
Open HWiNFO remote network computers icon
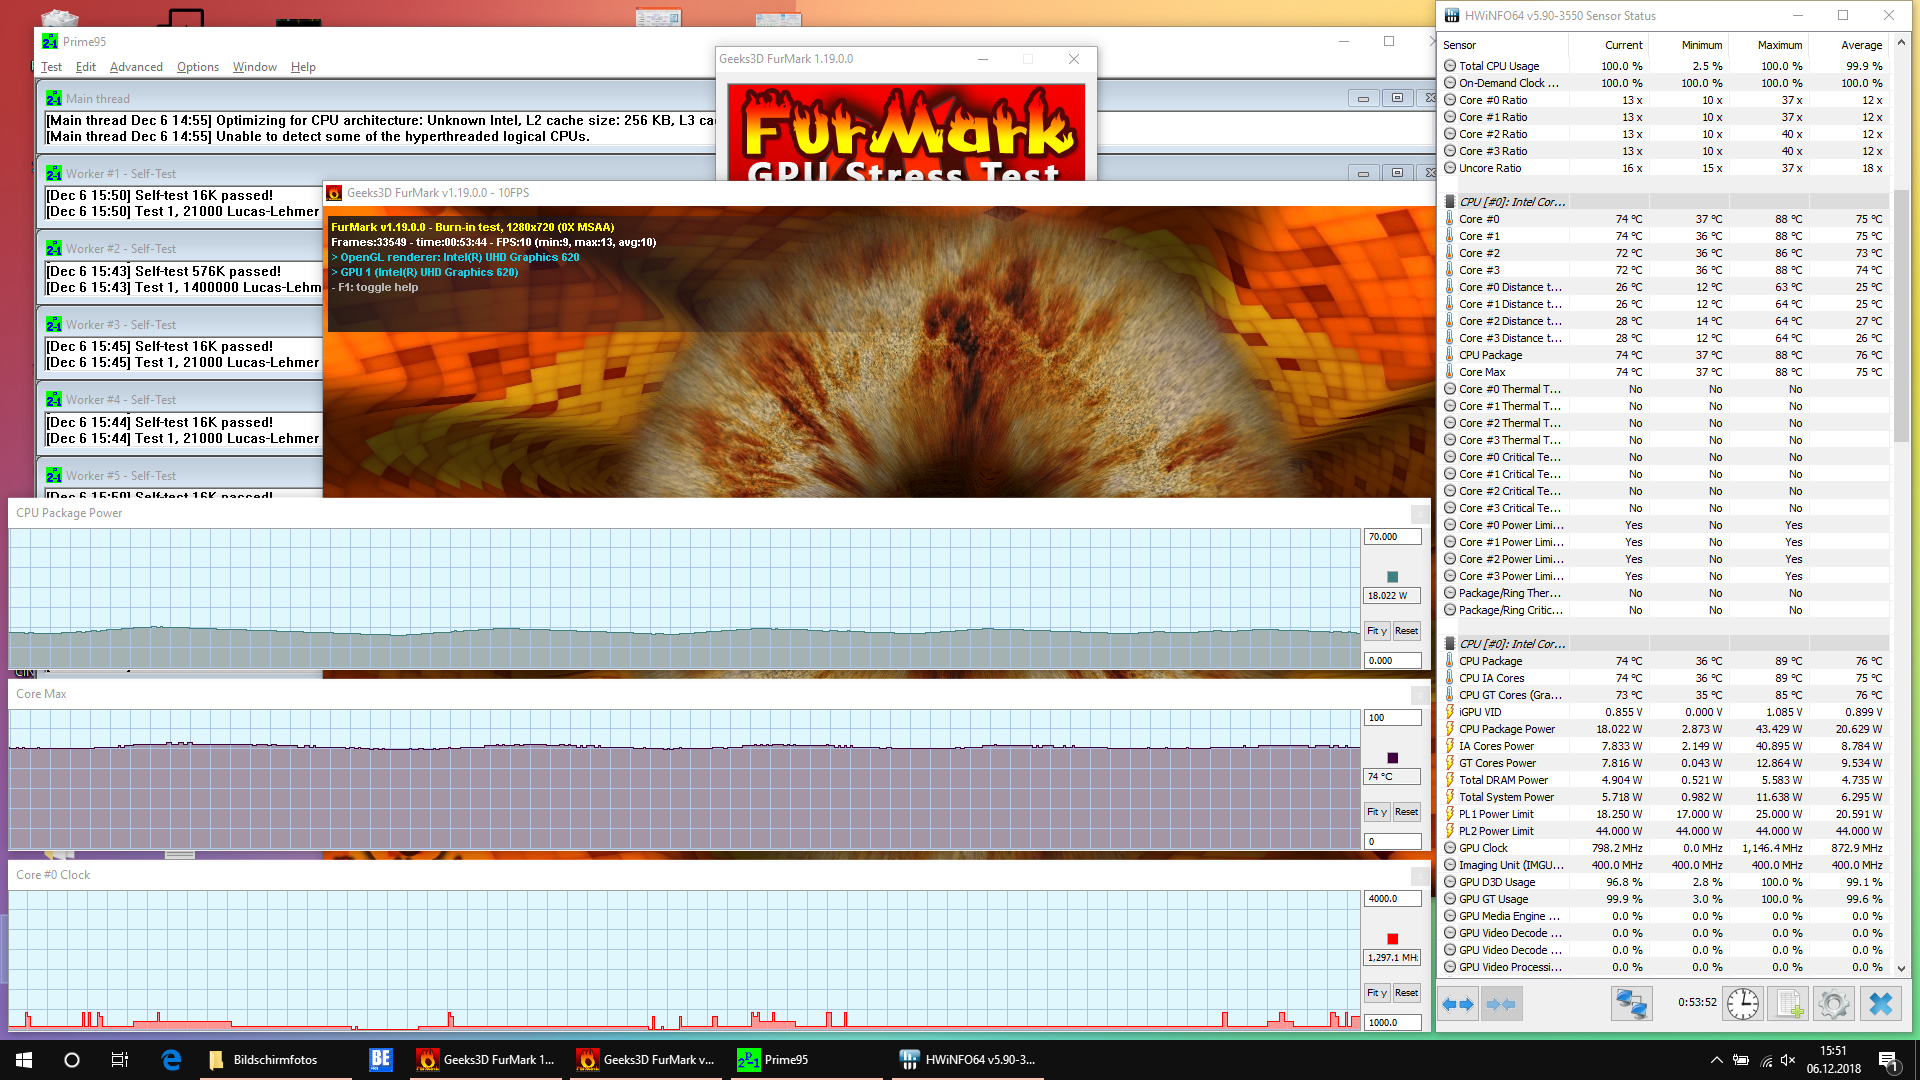click(1631, 1003)
